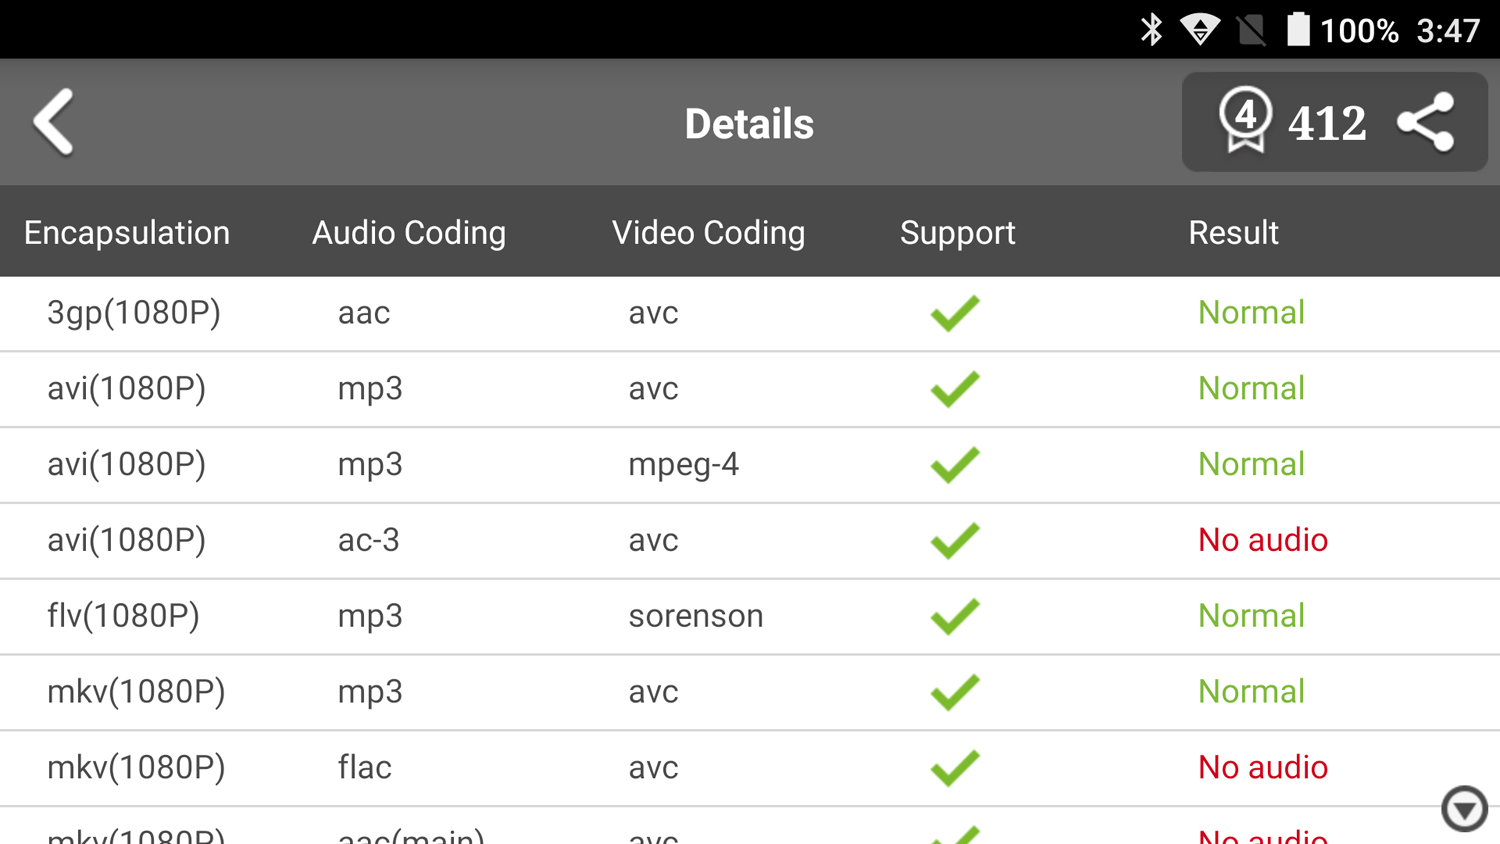1500x844 pixels.
Task: Select the mpeg-4 video coding cell
Action: coord(684,464)
